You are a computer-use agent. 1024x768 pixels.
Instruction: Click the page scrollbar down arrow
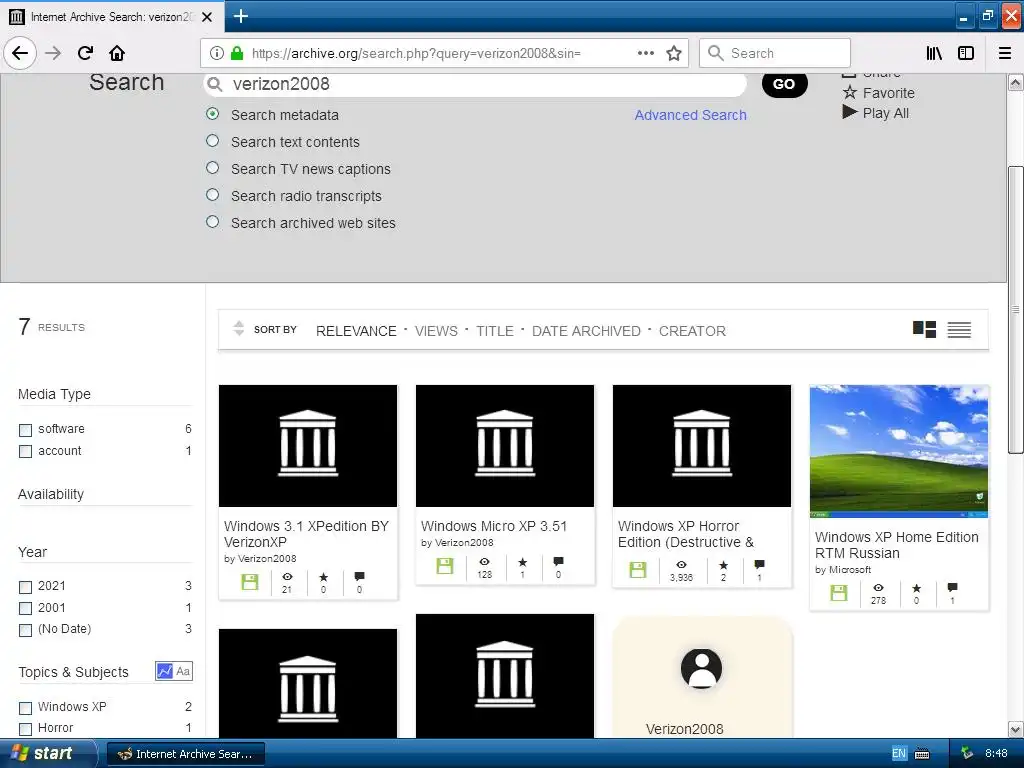point(1015,729)
